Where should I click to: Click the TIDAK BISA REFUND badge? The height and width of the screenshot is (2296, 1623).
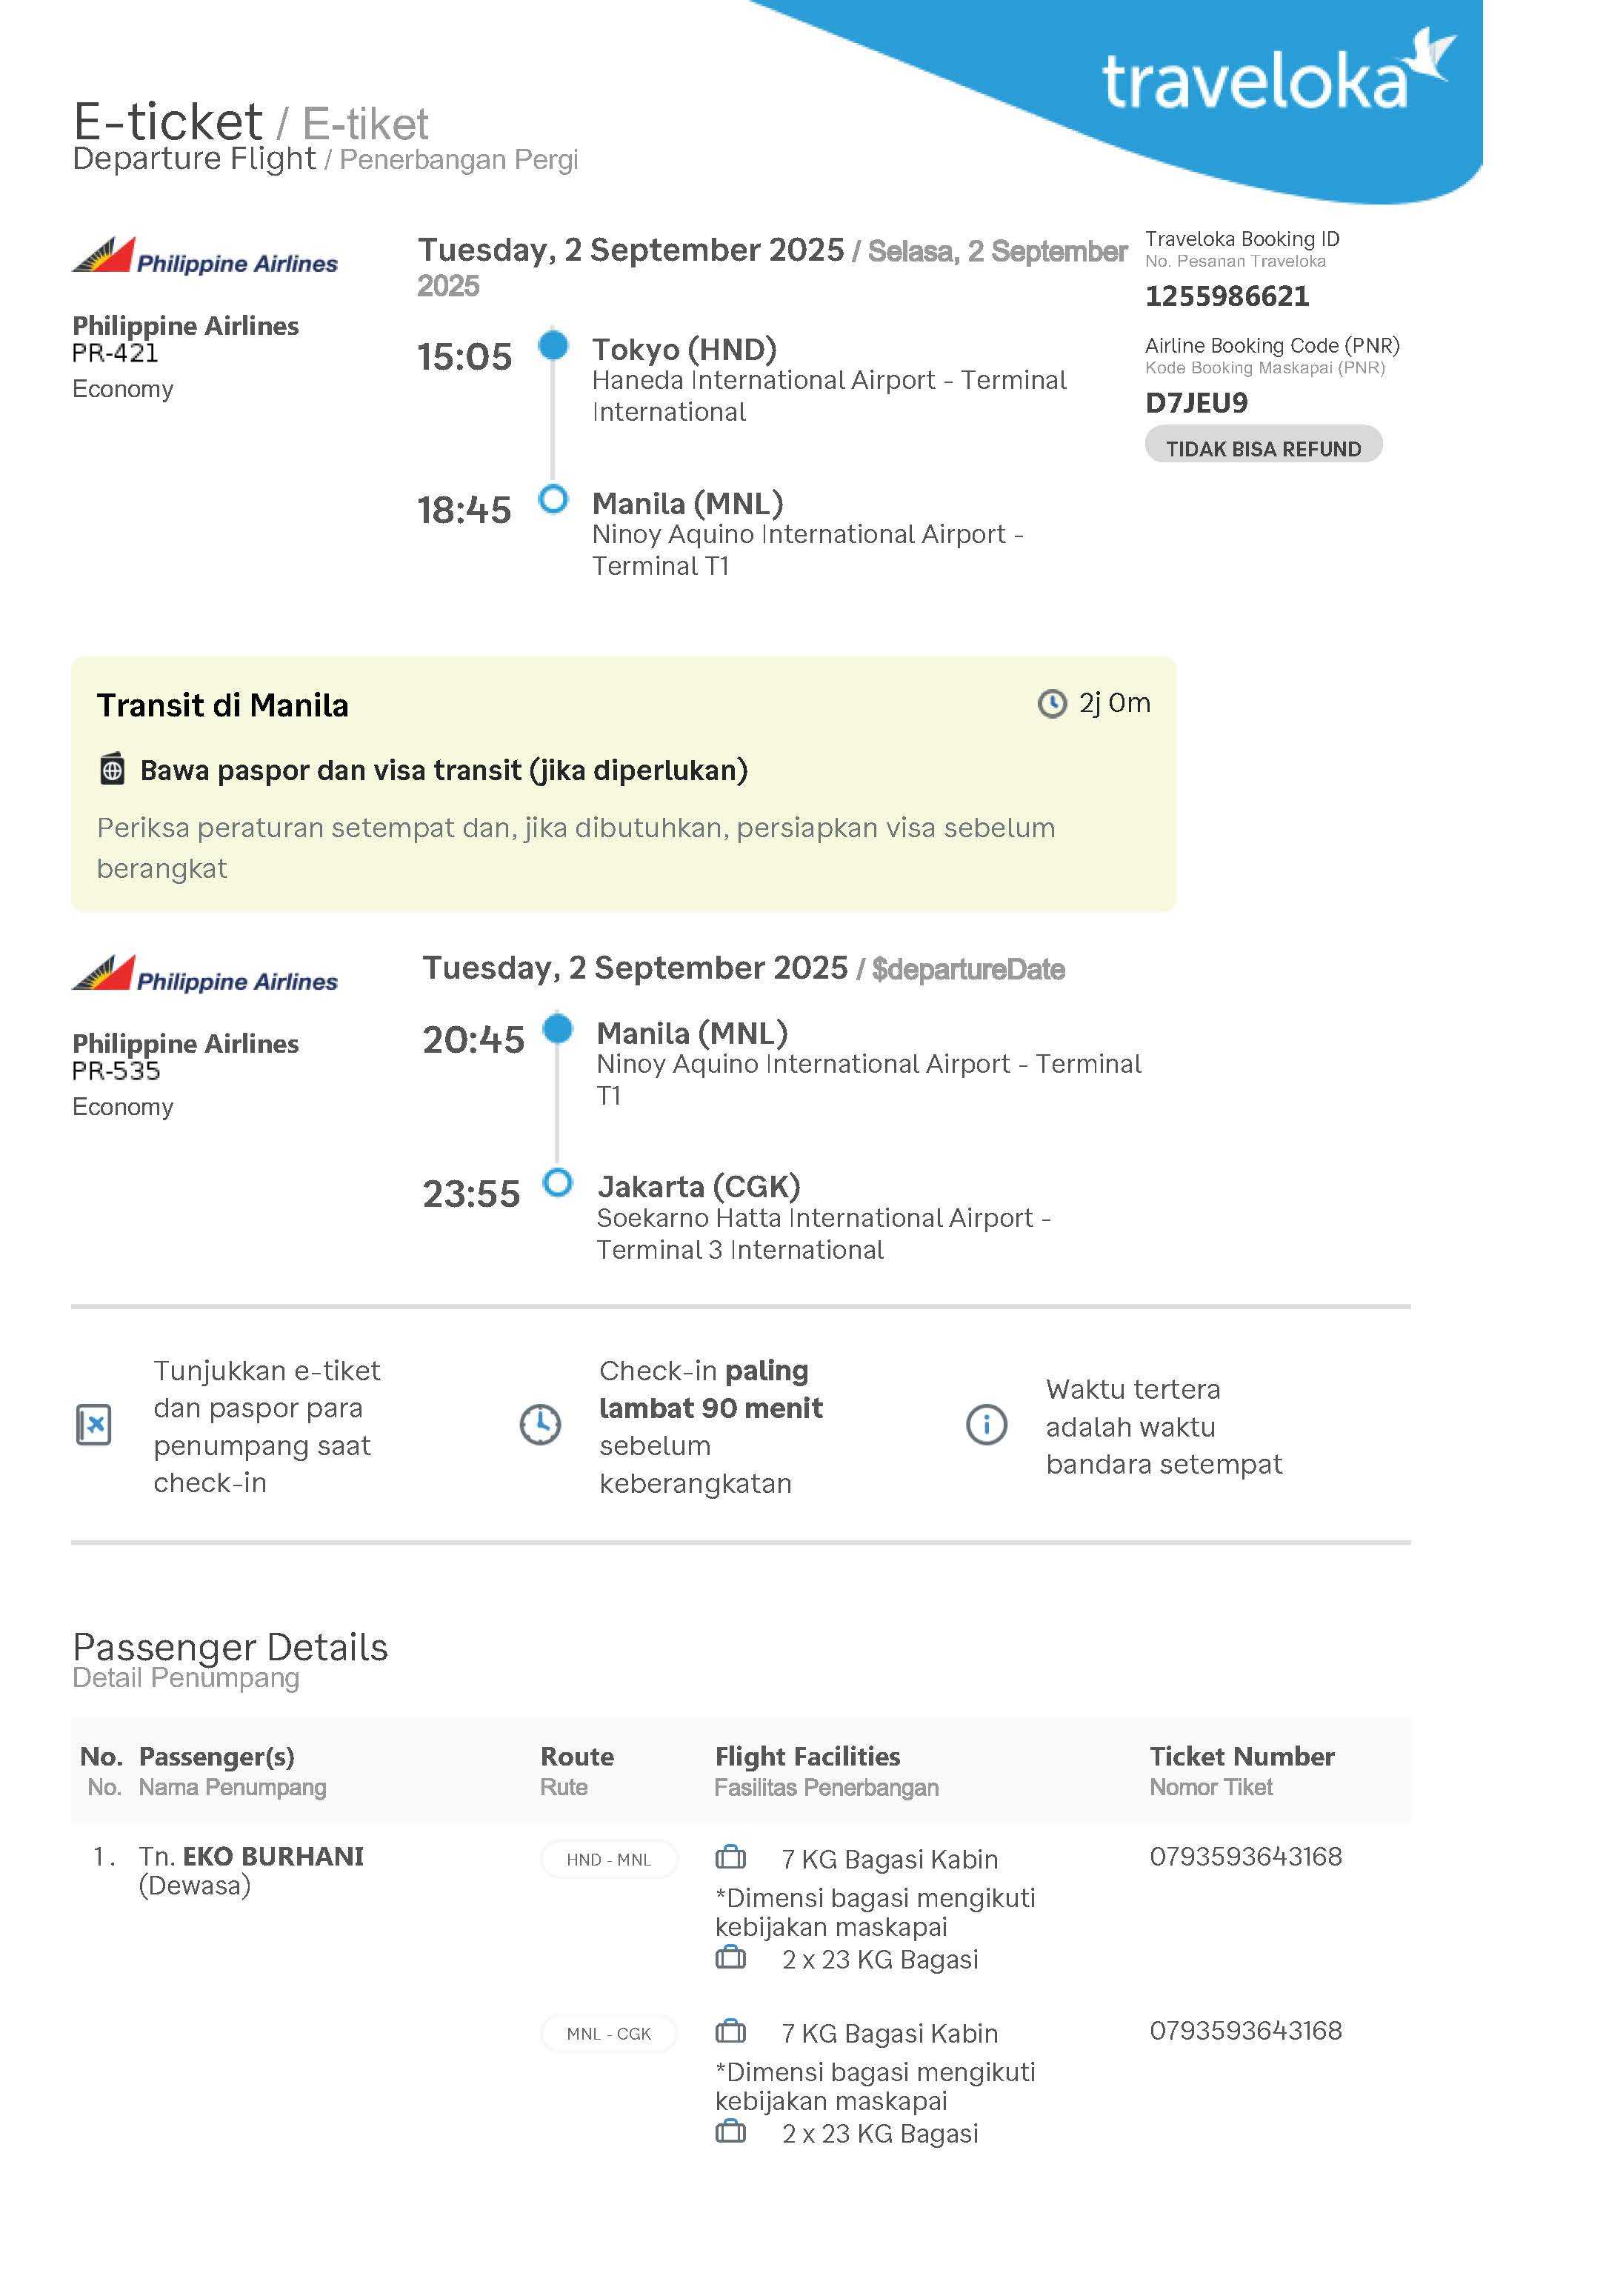click(x=1263, y=448)
